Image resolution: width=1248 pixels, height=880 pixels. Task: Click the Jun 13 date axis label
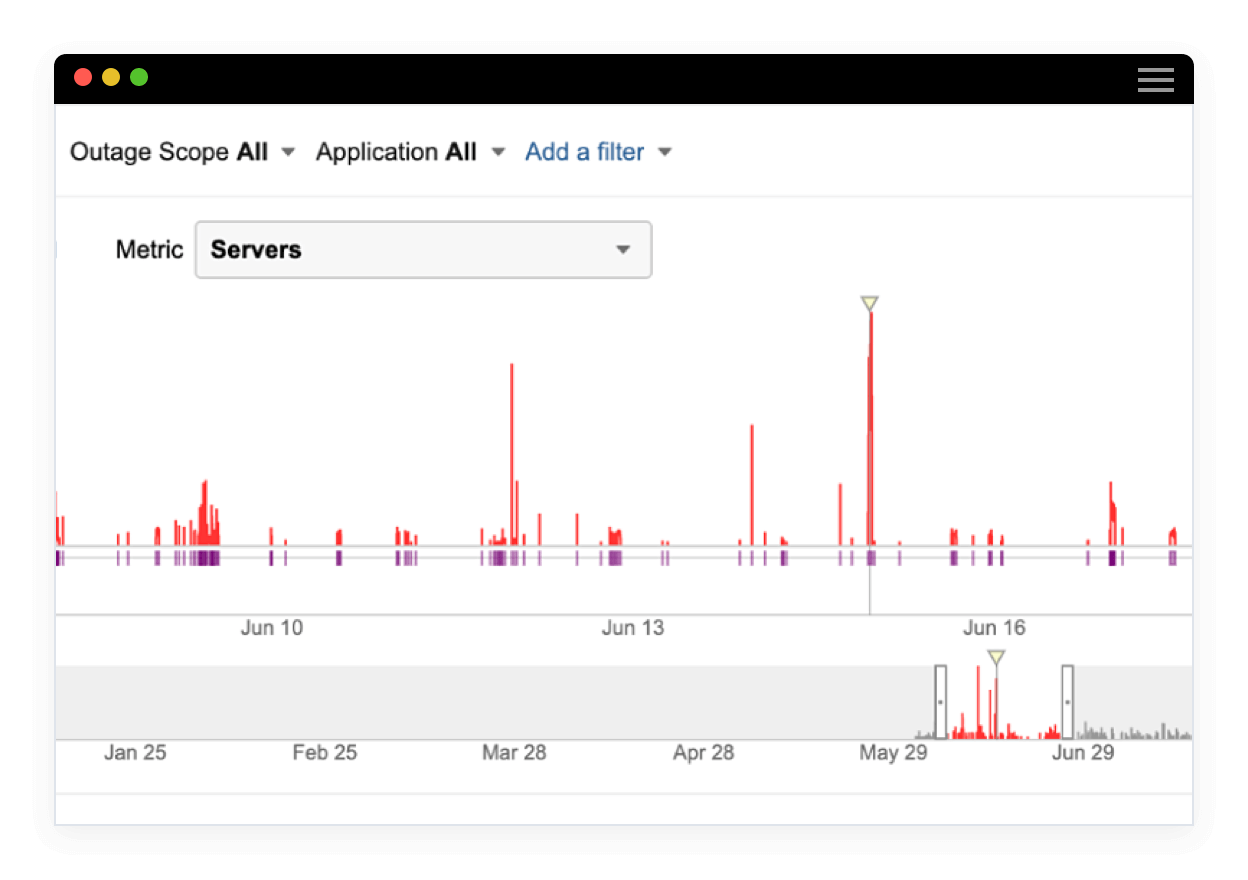[x=632, y=628]
